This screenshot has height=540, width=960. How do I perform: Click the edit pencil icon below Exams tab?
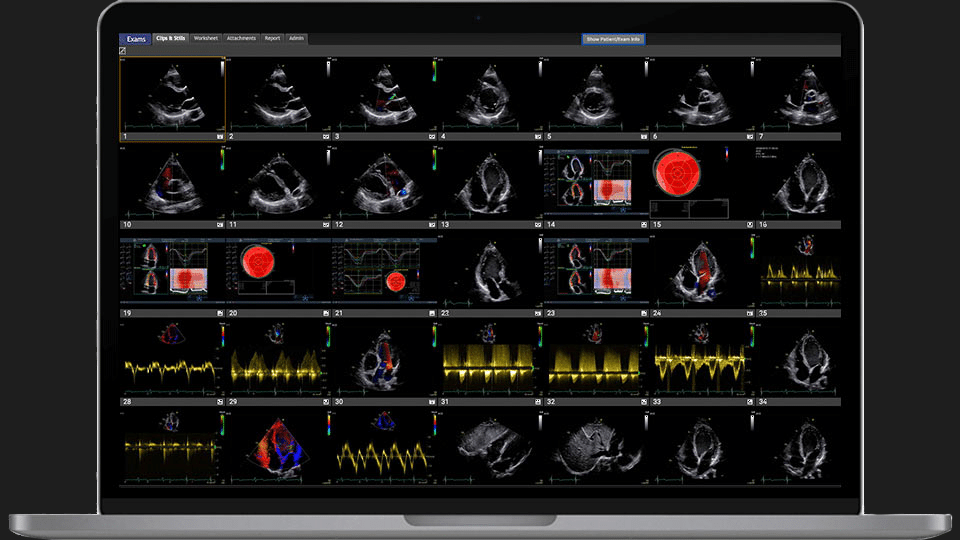pos(122,51)
